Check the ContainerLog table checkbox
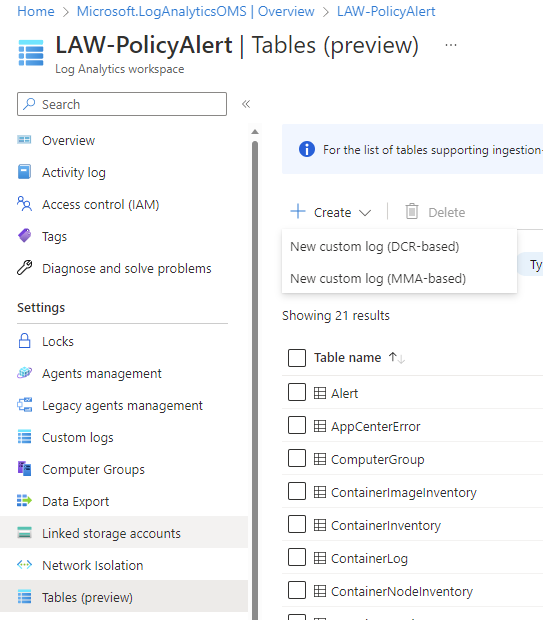 (x=297, y=557)
